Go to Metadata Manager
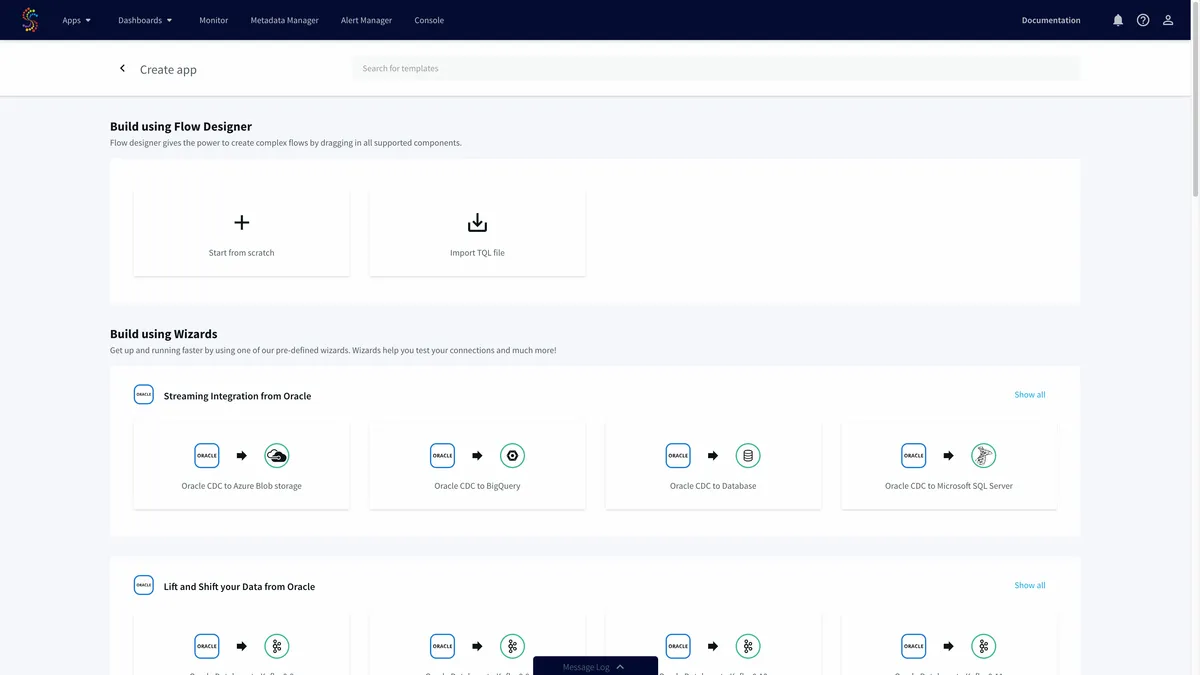The width and height of the screenshot is (1200, 675). (284, 20)
